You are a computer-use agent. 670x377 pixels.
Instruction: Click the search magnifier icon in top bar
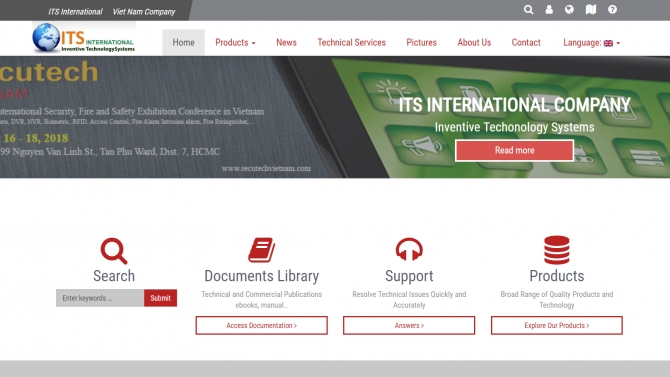529,9
